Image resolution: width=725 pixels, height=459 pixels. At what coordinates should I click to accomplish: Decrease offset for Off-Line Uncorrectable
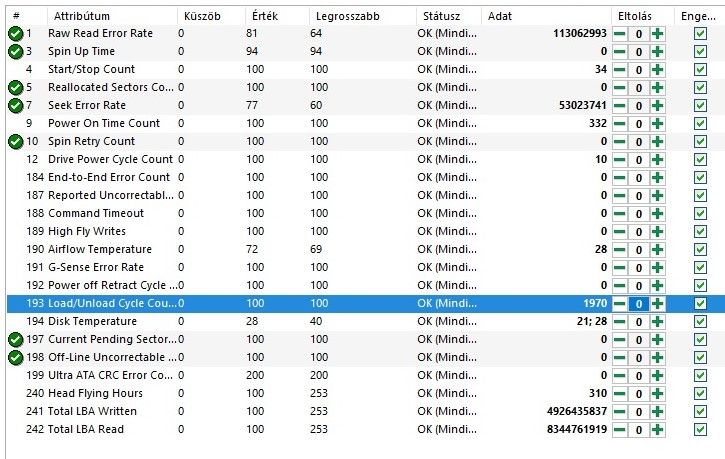coord(620,358)
